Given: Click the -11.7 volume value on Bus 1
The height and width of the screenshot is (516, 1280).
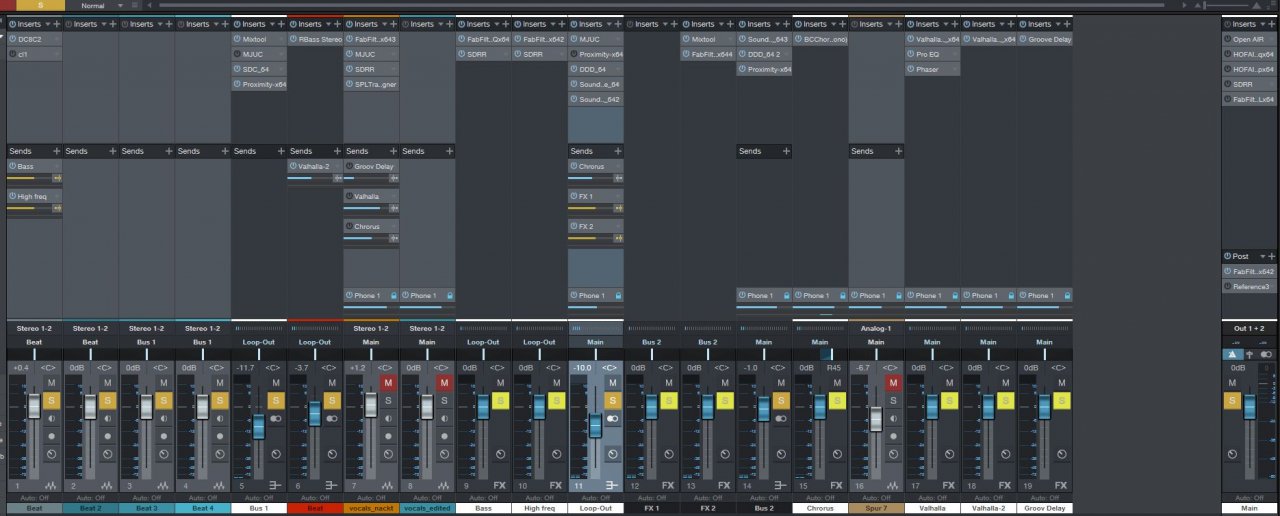Looking at the screenshot, I should click(x=244, y=368).
